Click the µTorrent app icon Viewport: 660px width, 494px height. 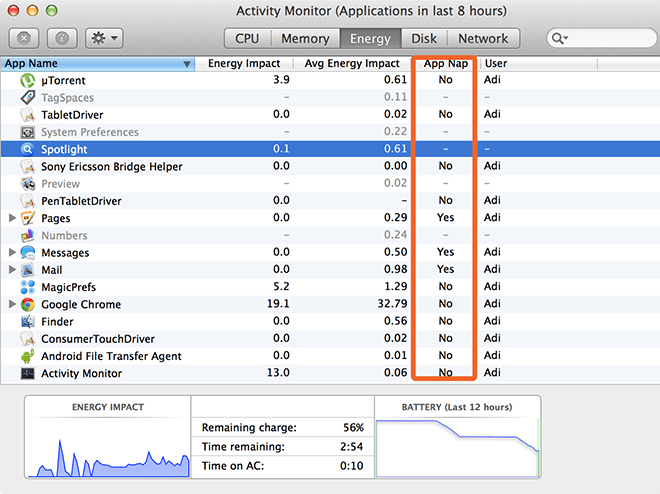(x=28, y=80)
